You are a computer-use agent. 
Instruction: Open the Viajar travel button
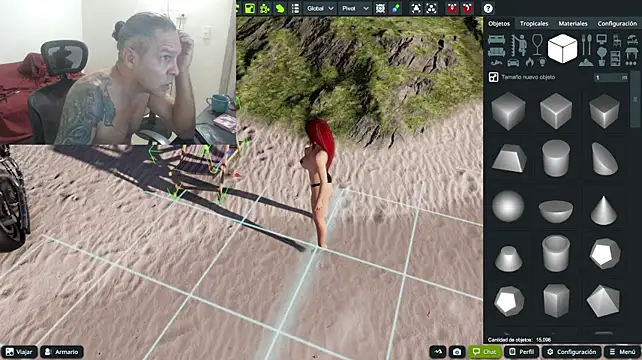19,352
